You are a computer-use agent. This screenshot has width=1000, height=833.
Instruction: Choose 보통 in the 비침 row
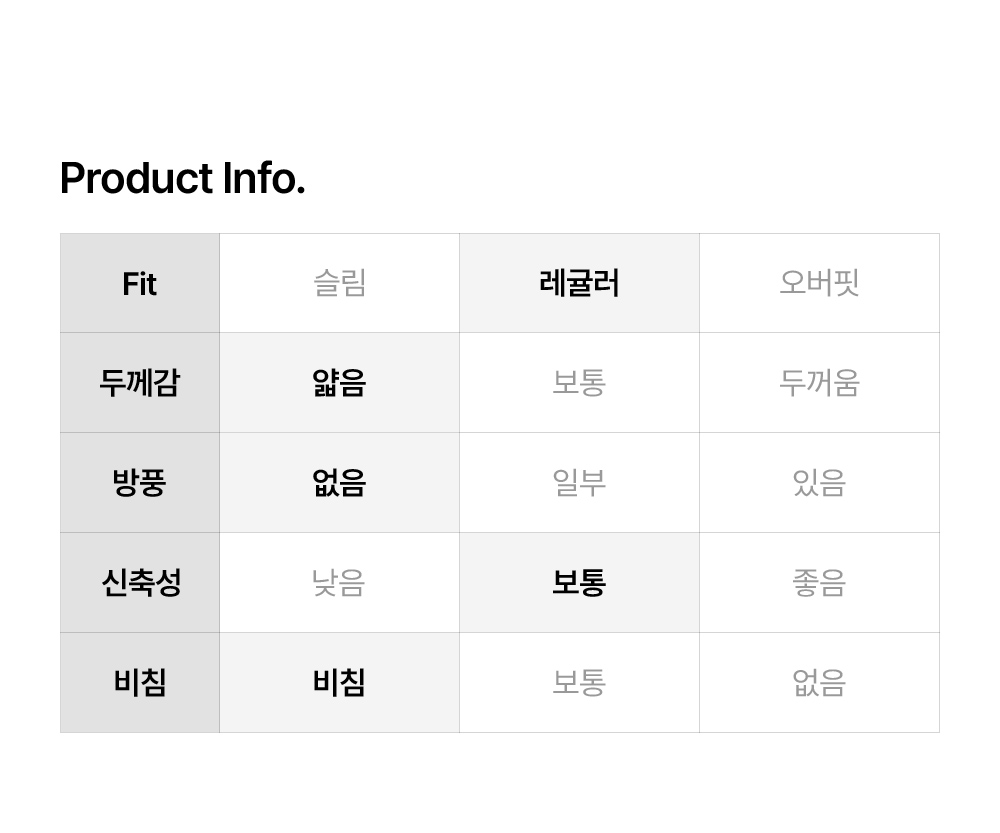point(579,683)
